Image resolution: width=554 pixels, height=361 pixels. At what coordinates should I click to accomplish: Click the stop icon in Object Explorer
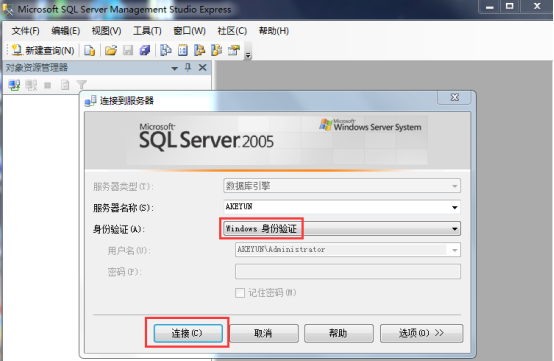tap(48, 85)
